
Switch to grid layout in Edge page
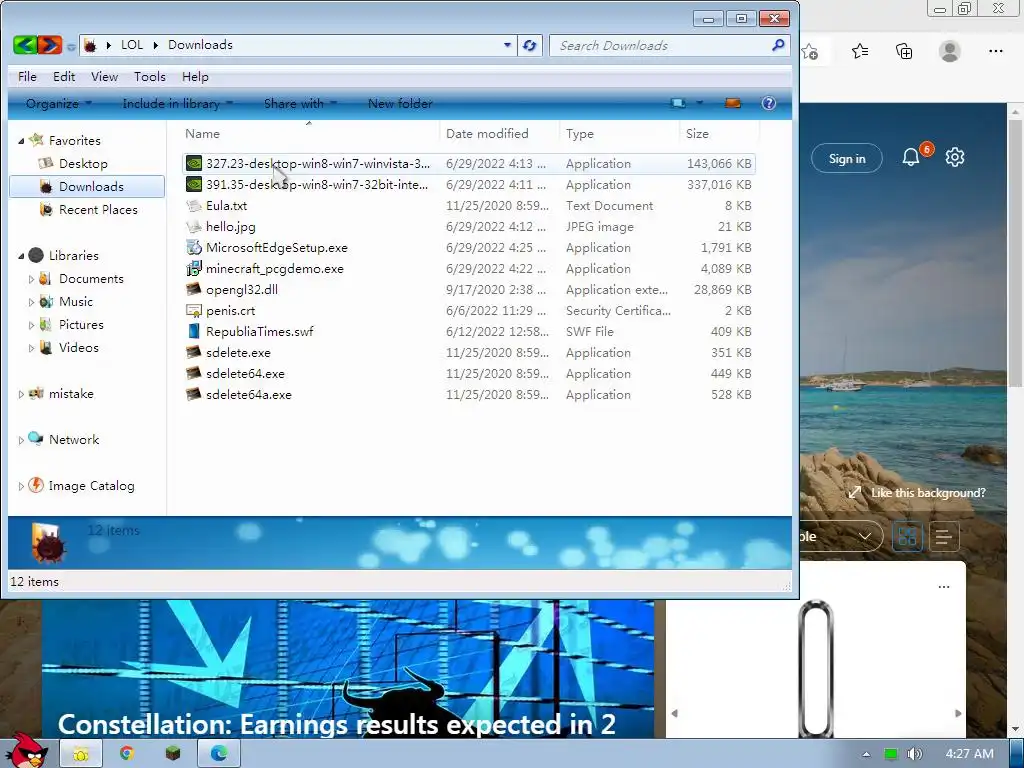click(x=908, y=537)
